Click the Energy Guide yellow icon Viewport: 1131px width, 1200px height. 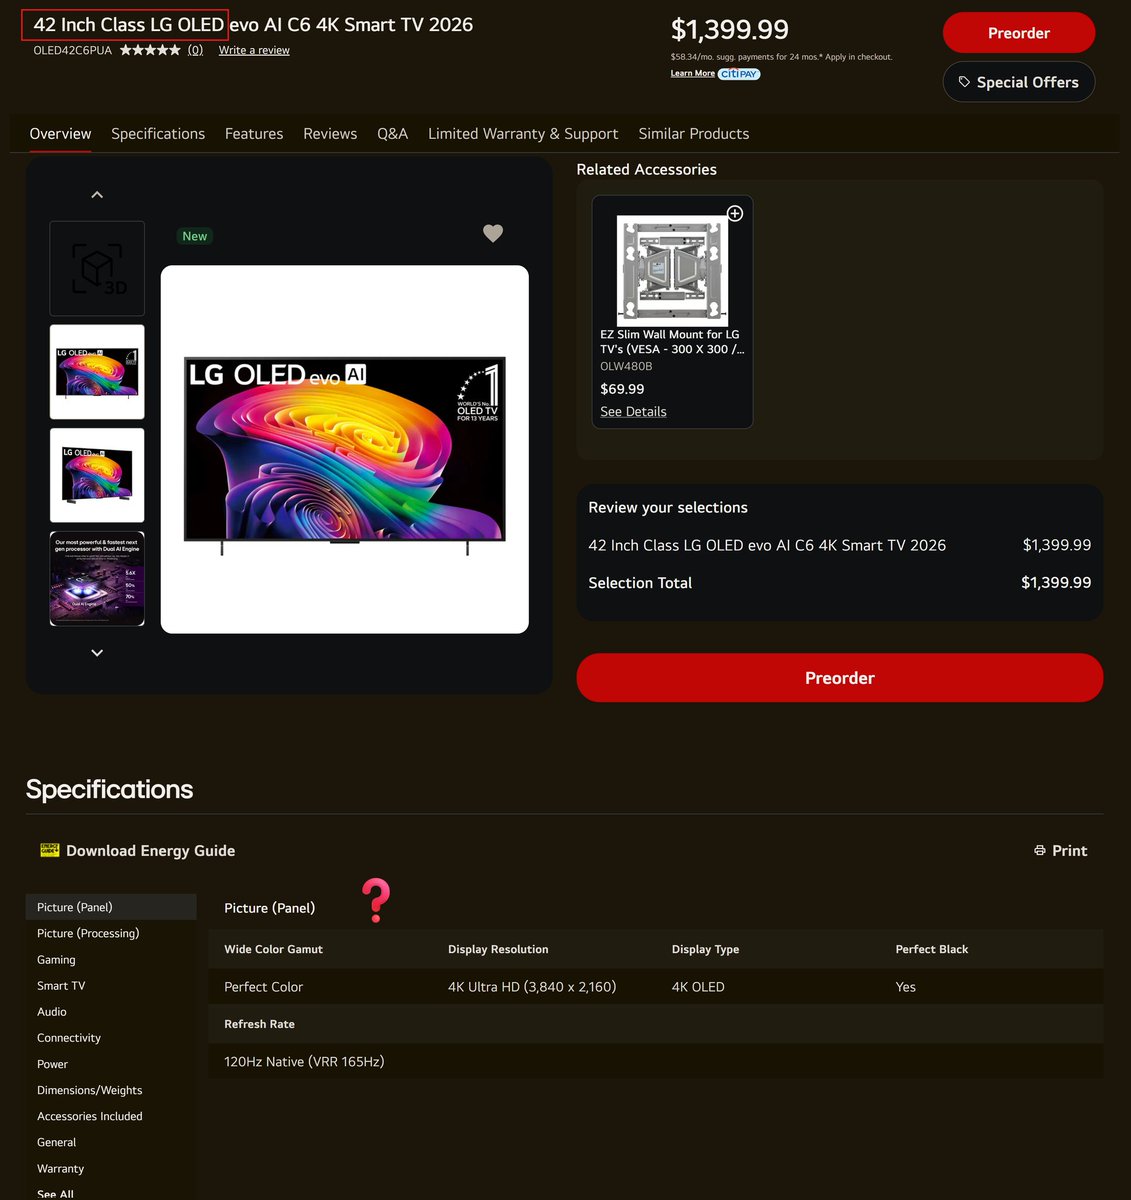pyautogui.click(x=49, y=850)
